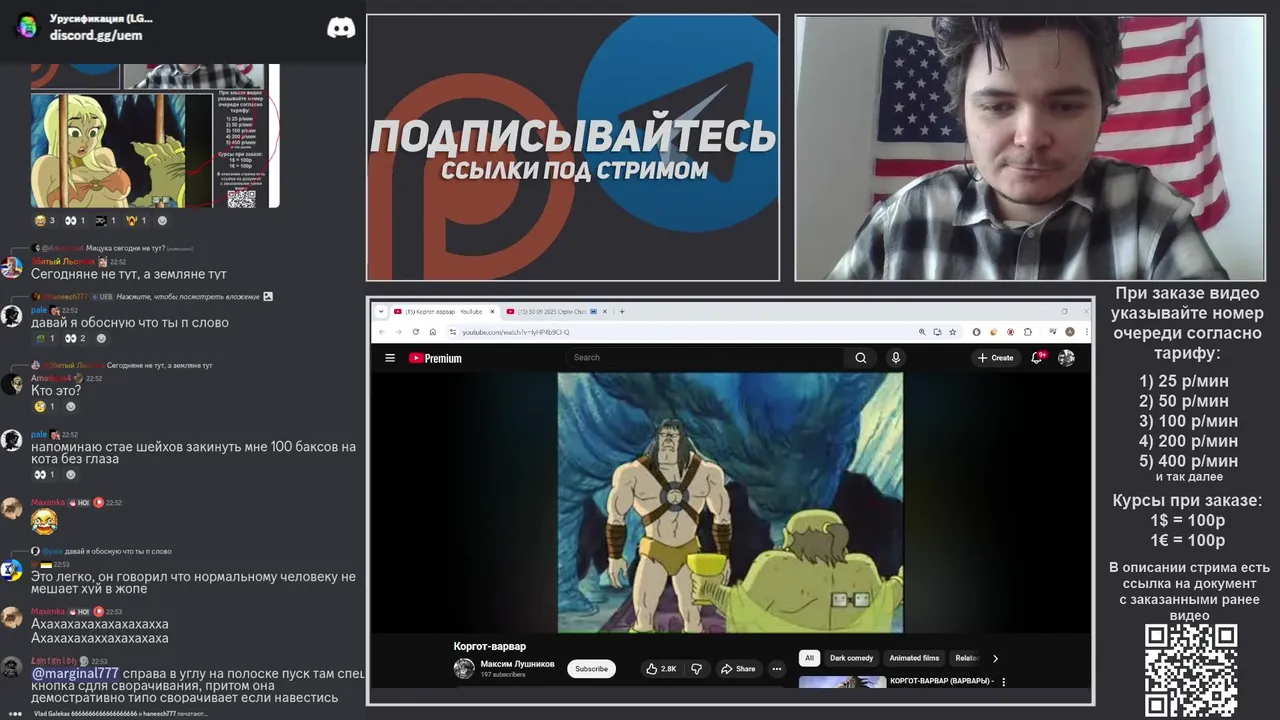The width and height of the screenshot is (1280, 720).
Task: View site information icon in address bar
Action: pyautogui.click(x=453, y=332)
